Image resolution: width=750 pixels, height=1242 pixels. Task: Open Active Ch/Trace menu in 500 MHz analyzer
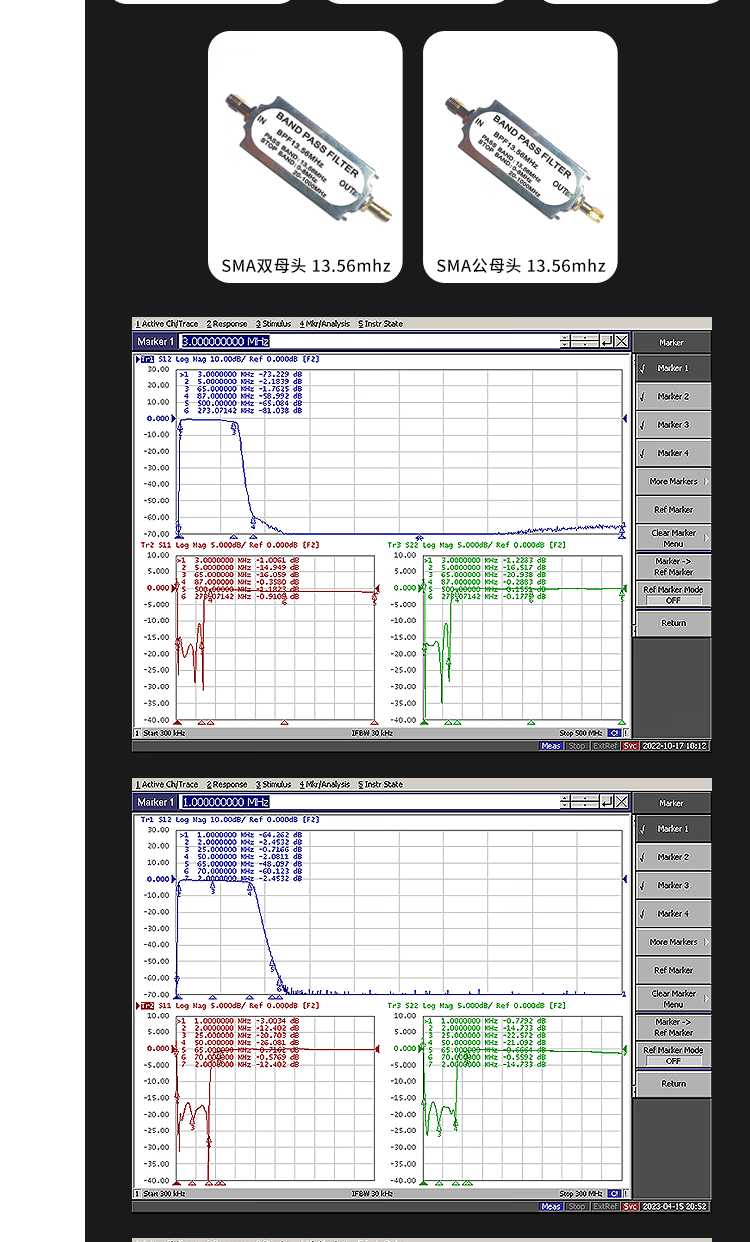pos(168,324)
